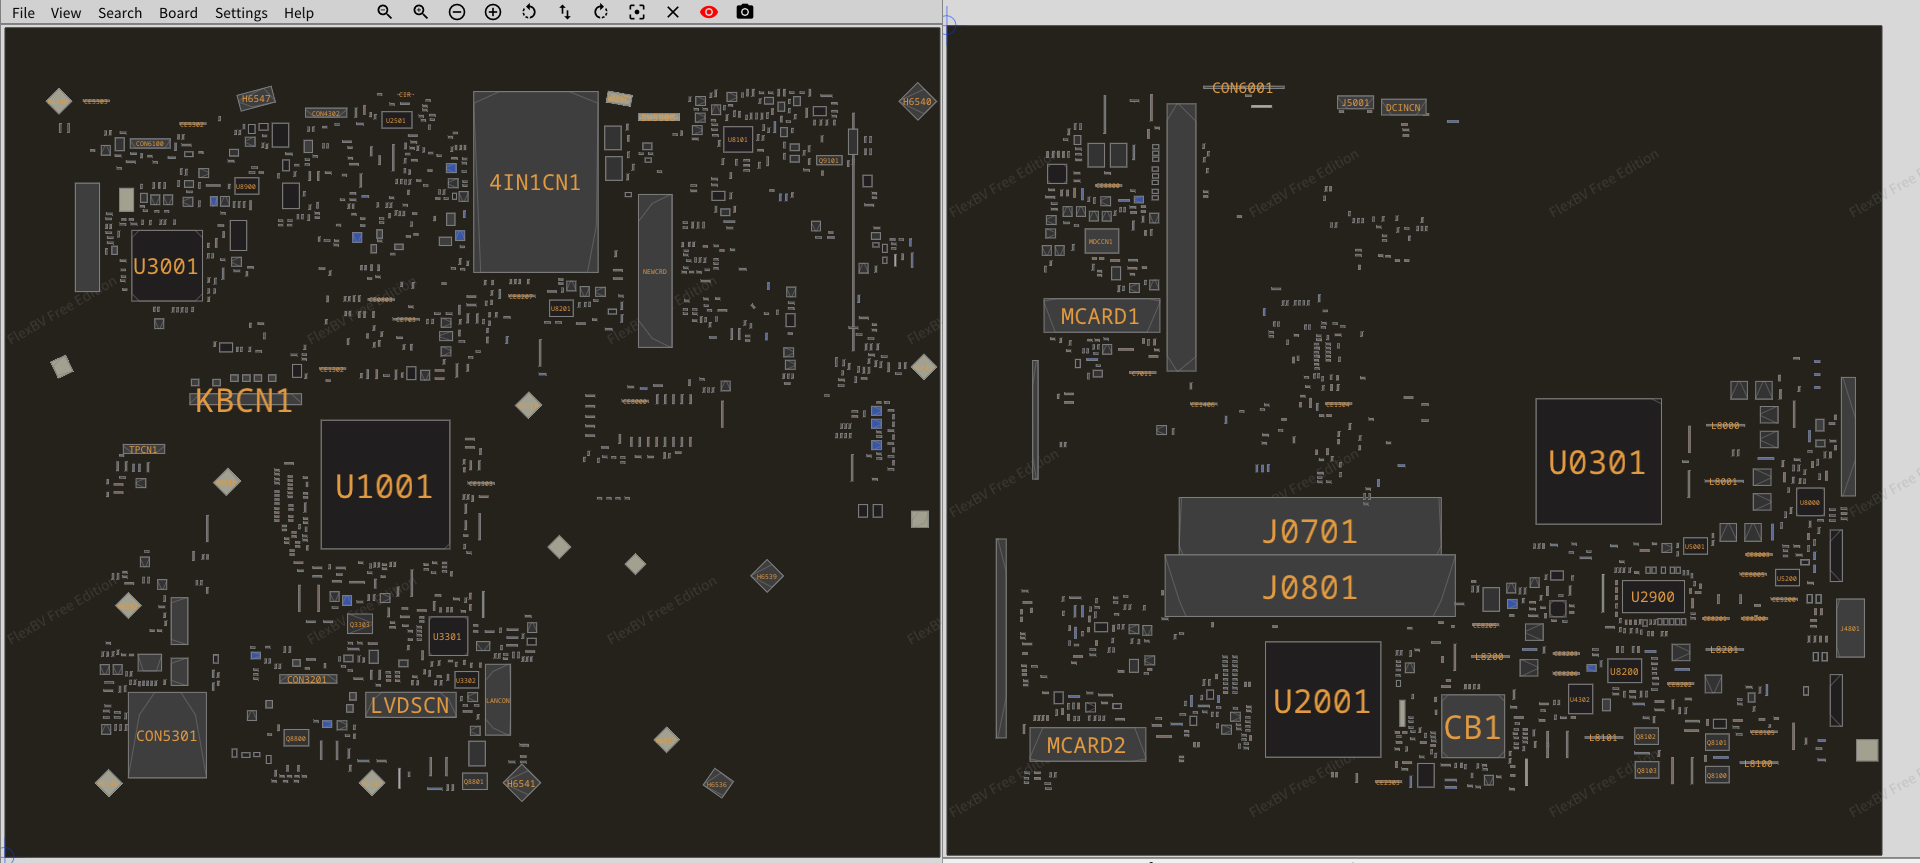Viewport: 1920px width, 863px height.
Task: Toggle the red eye visibility icon
Action: coord(709,12)
